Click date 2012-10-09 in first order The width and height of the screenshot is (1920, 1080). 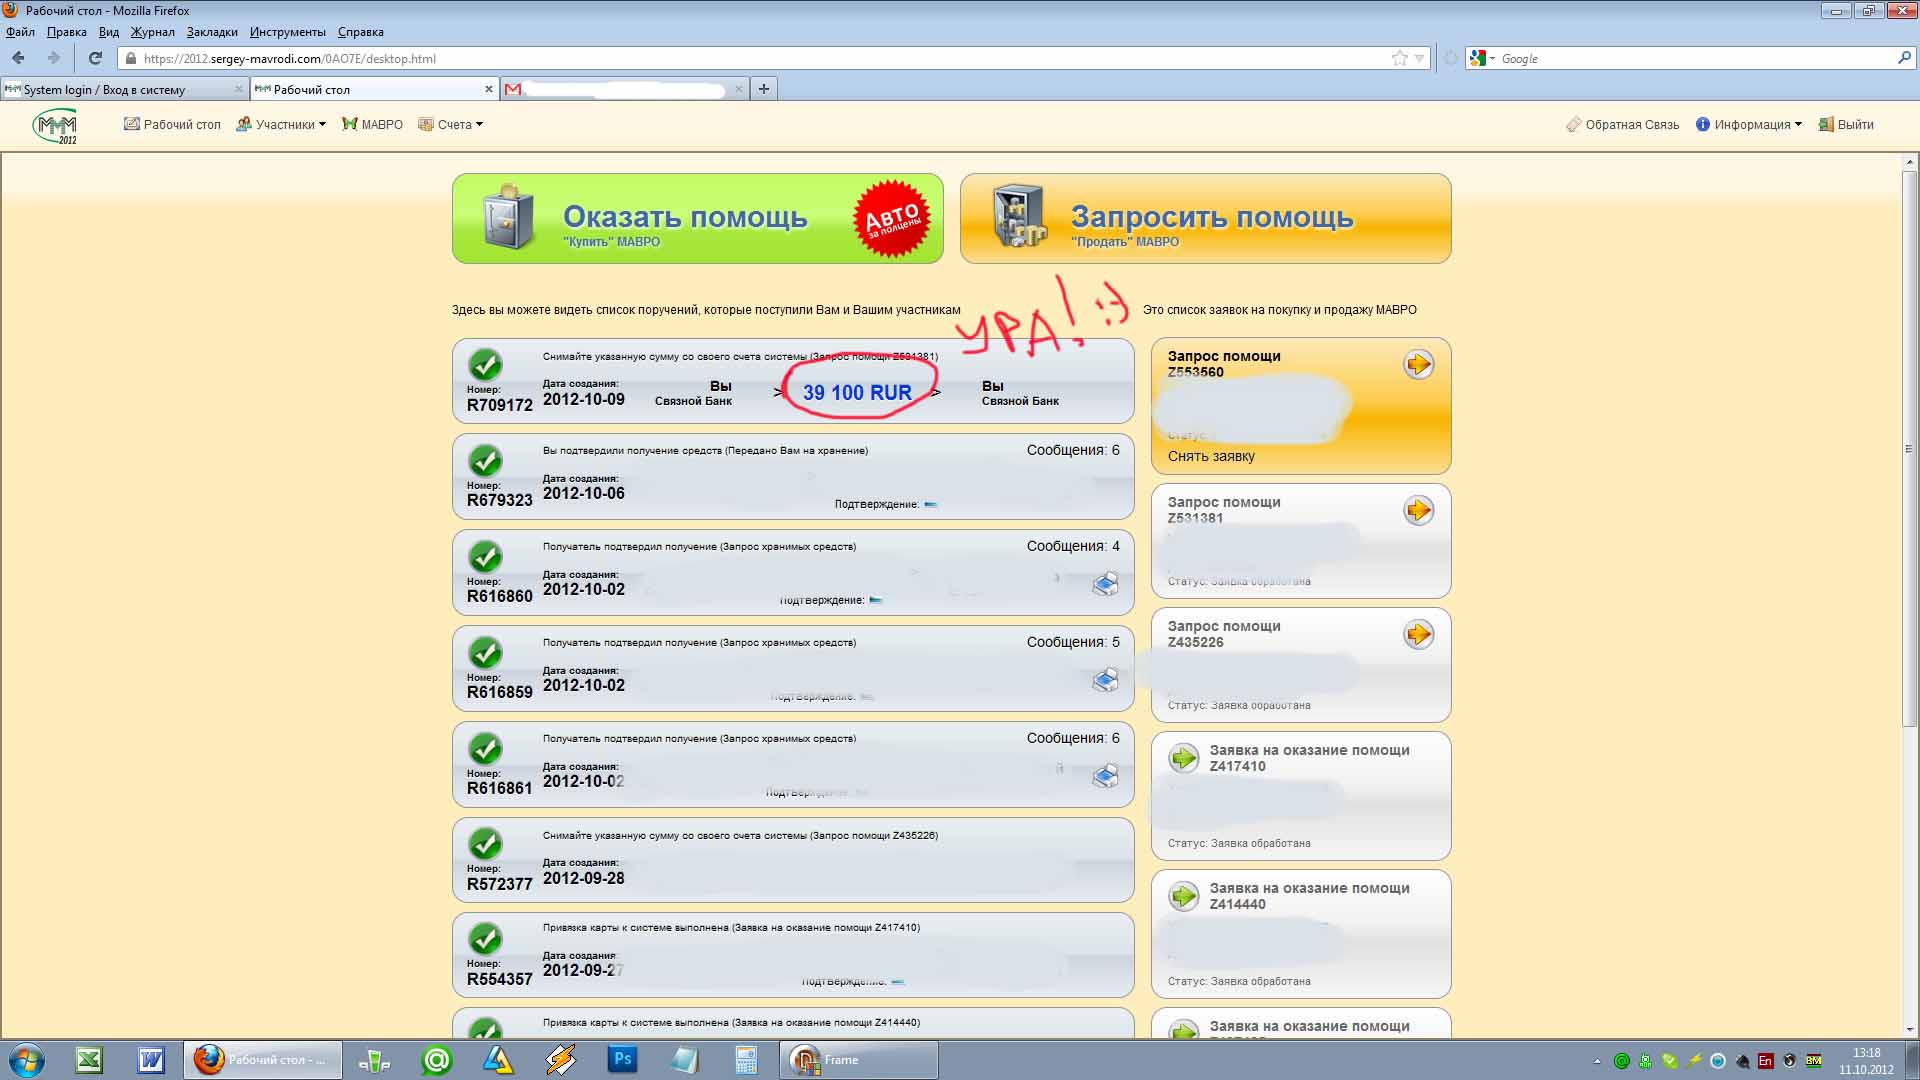coord(584,399)
